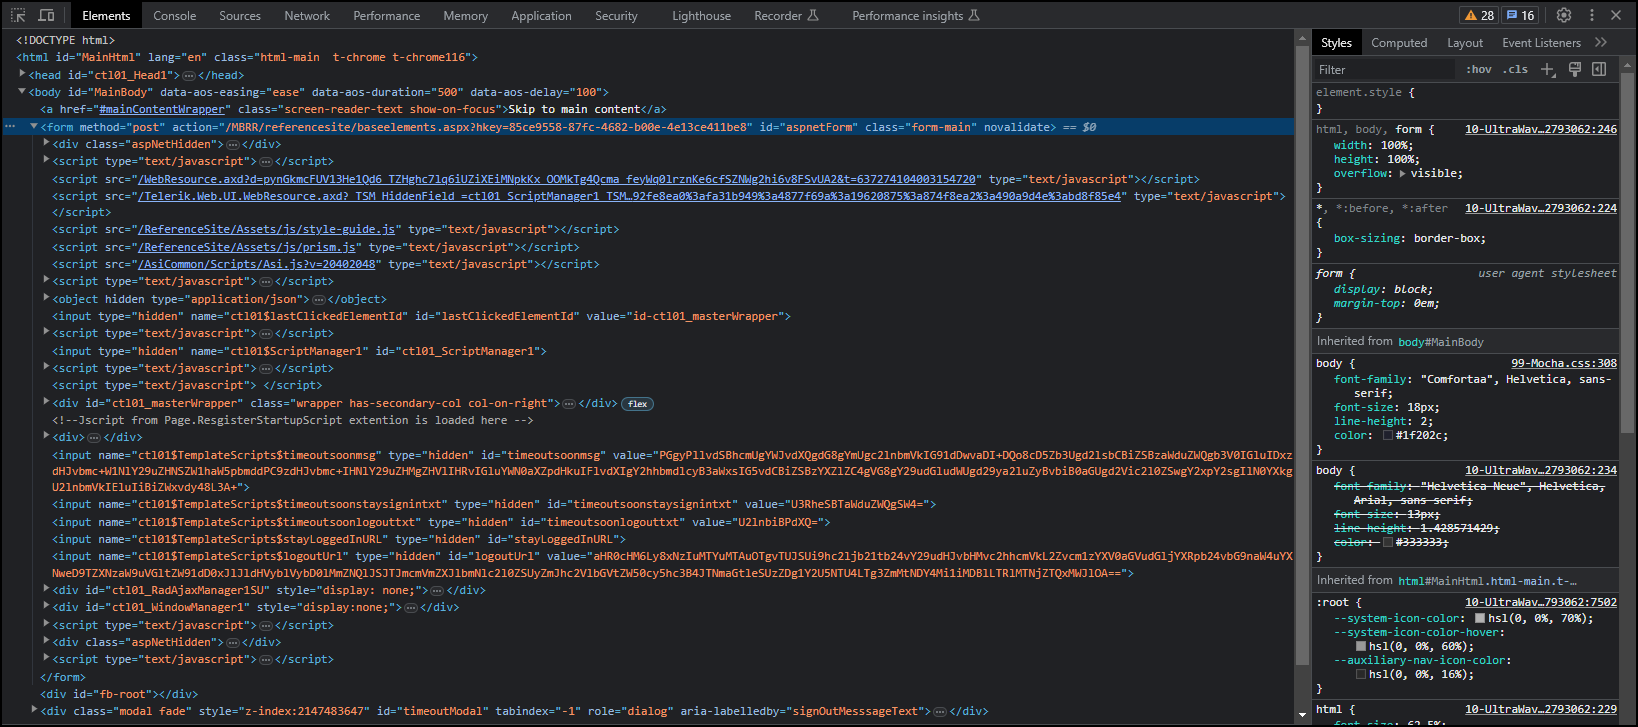The height and width of the screenshot is (727, 1638).
Task: Open the Memory tab
Action: (x=466, y=15)
